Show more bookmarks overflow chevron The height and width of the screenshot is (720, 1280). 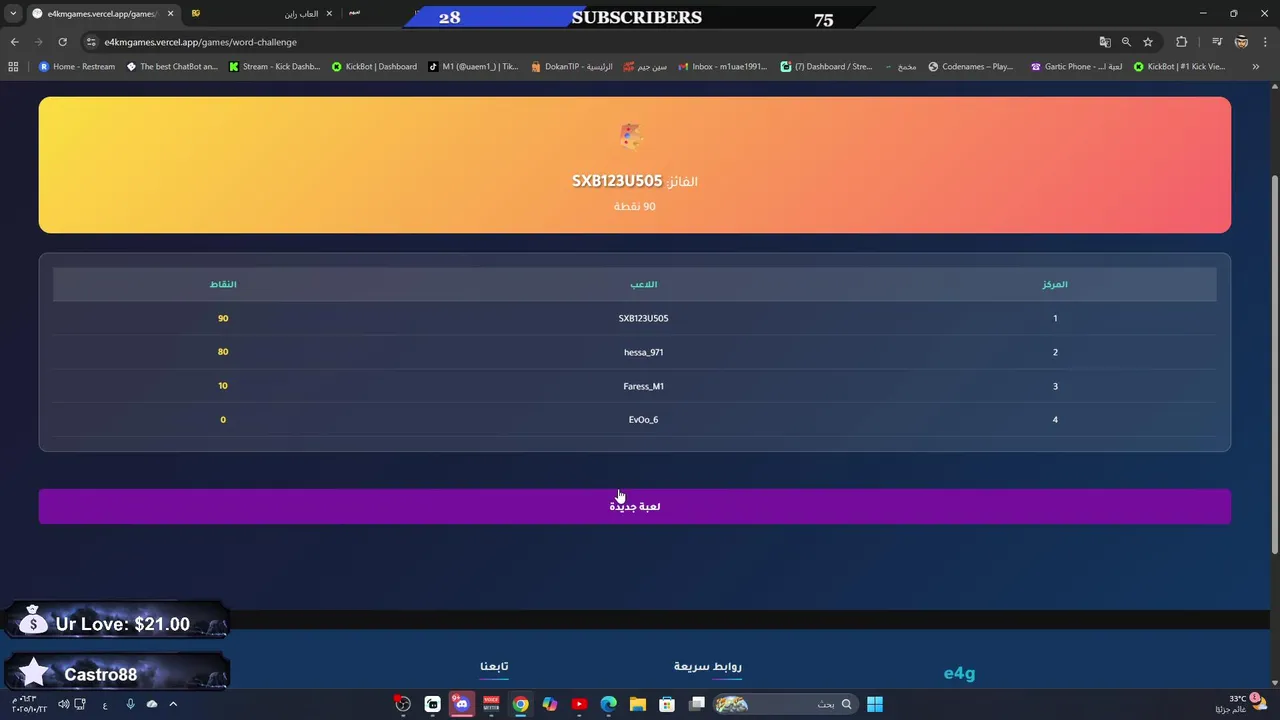(1256, 67)
